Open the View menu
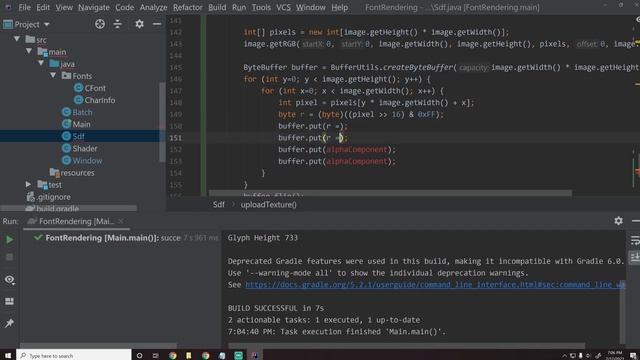 pos(64,7)
